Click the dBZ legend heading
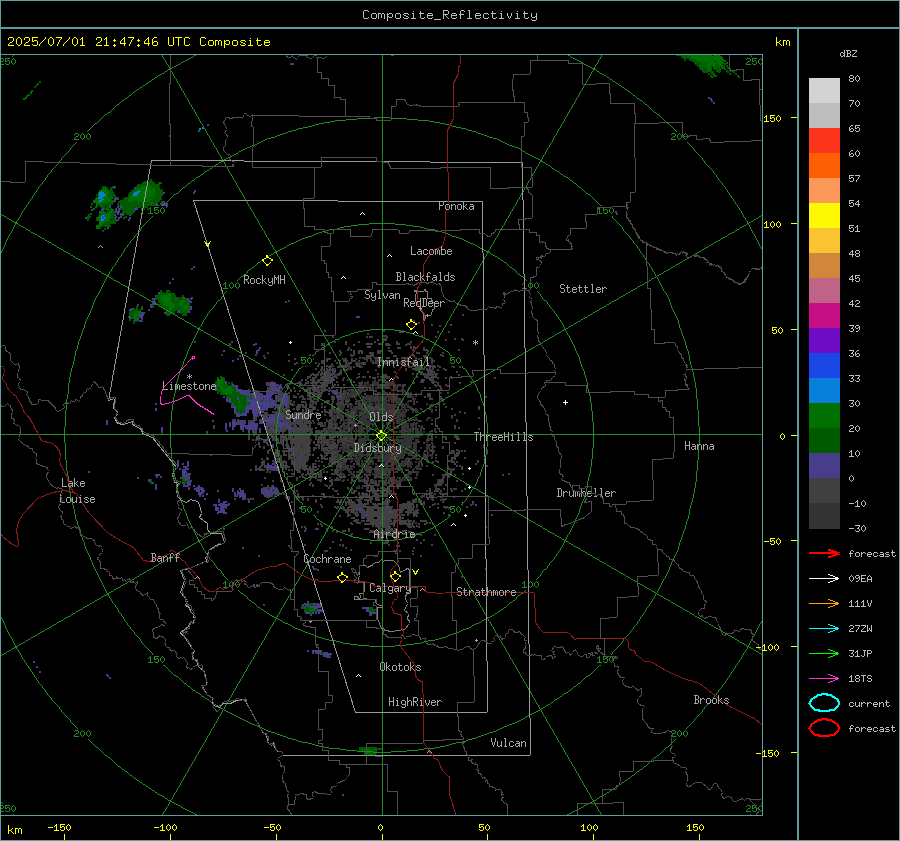 [848, 53]
